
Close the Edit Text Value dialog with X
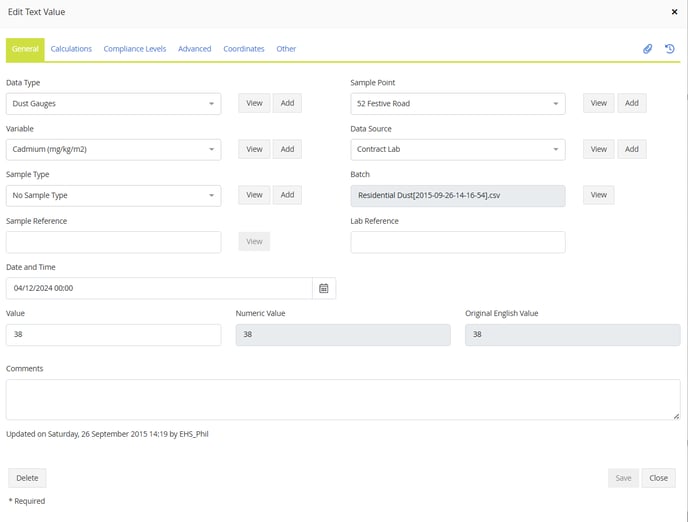674,11
